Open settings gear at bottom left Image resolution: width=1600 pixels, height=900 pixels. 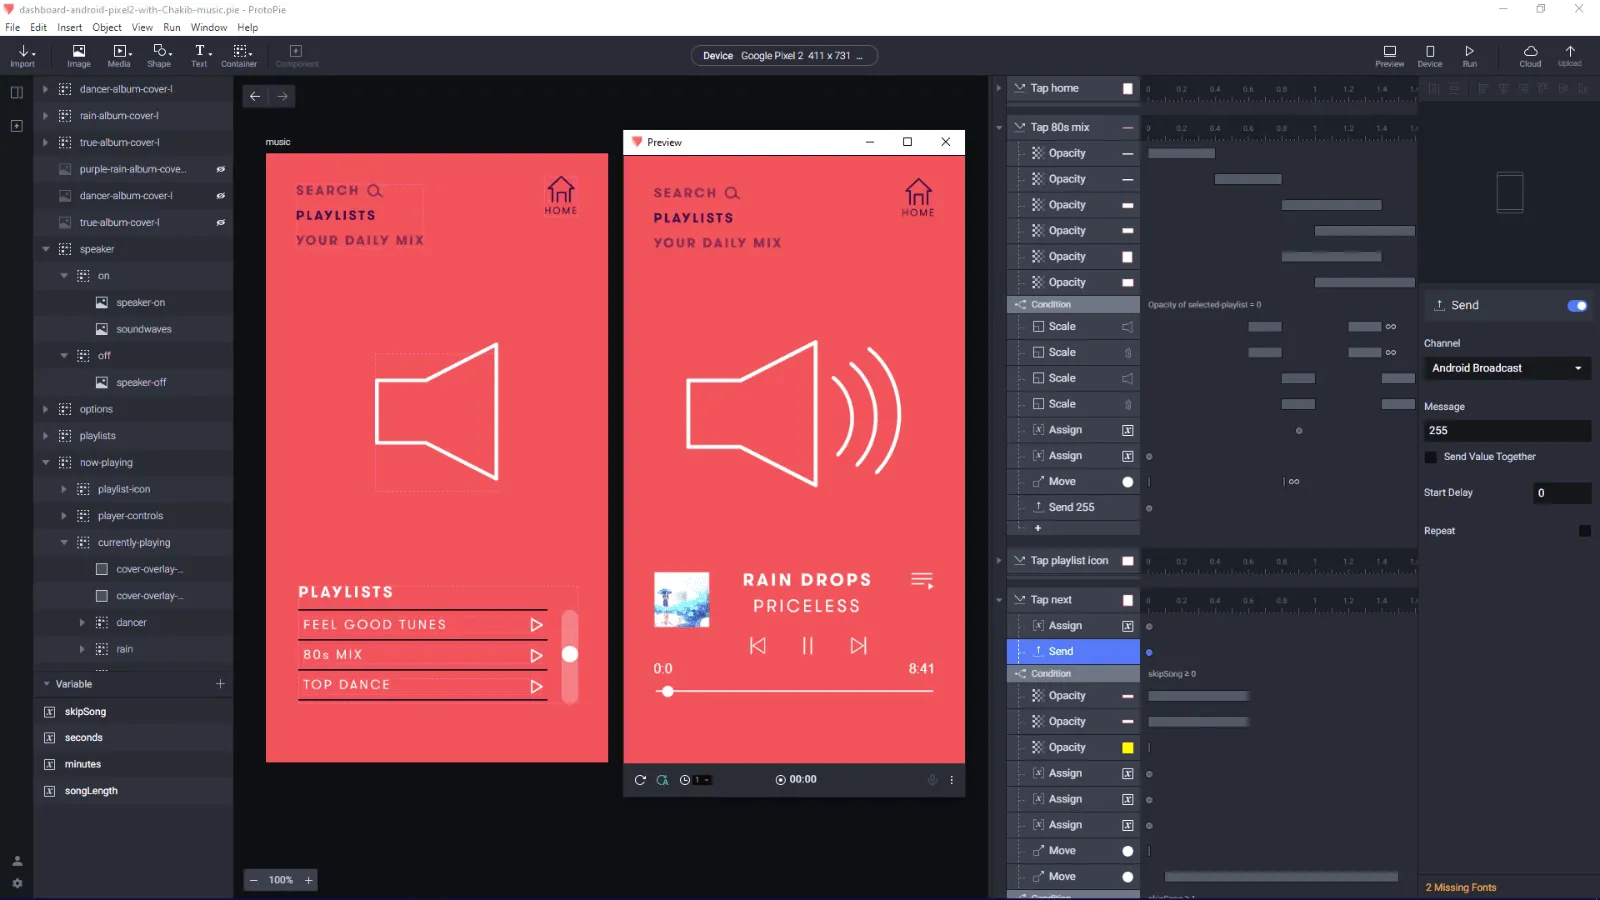[x=17, y=883]
